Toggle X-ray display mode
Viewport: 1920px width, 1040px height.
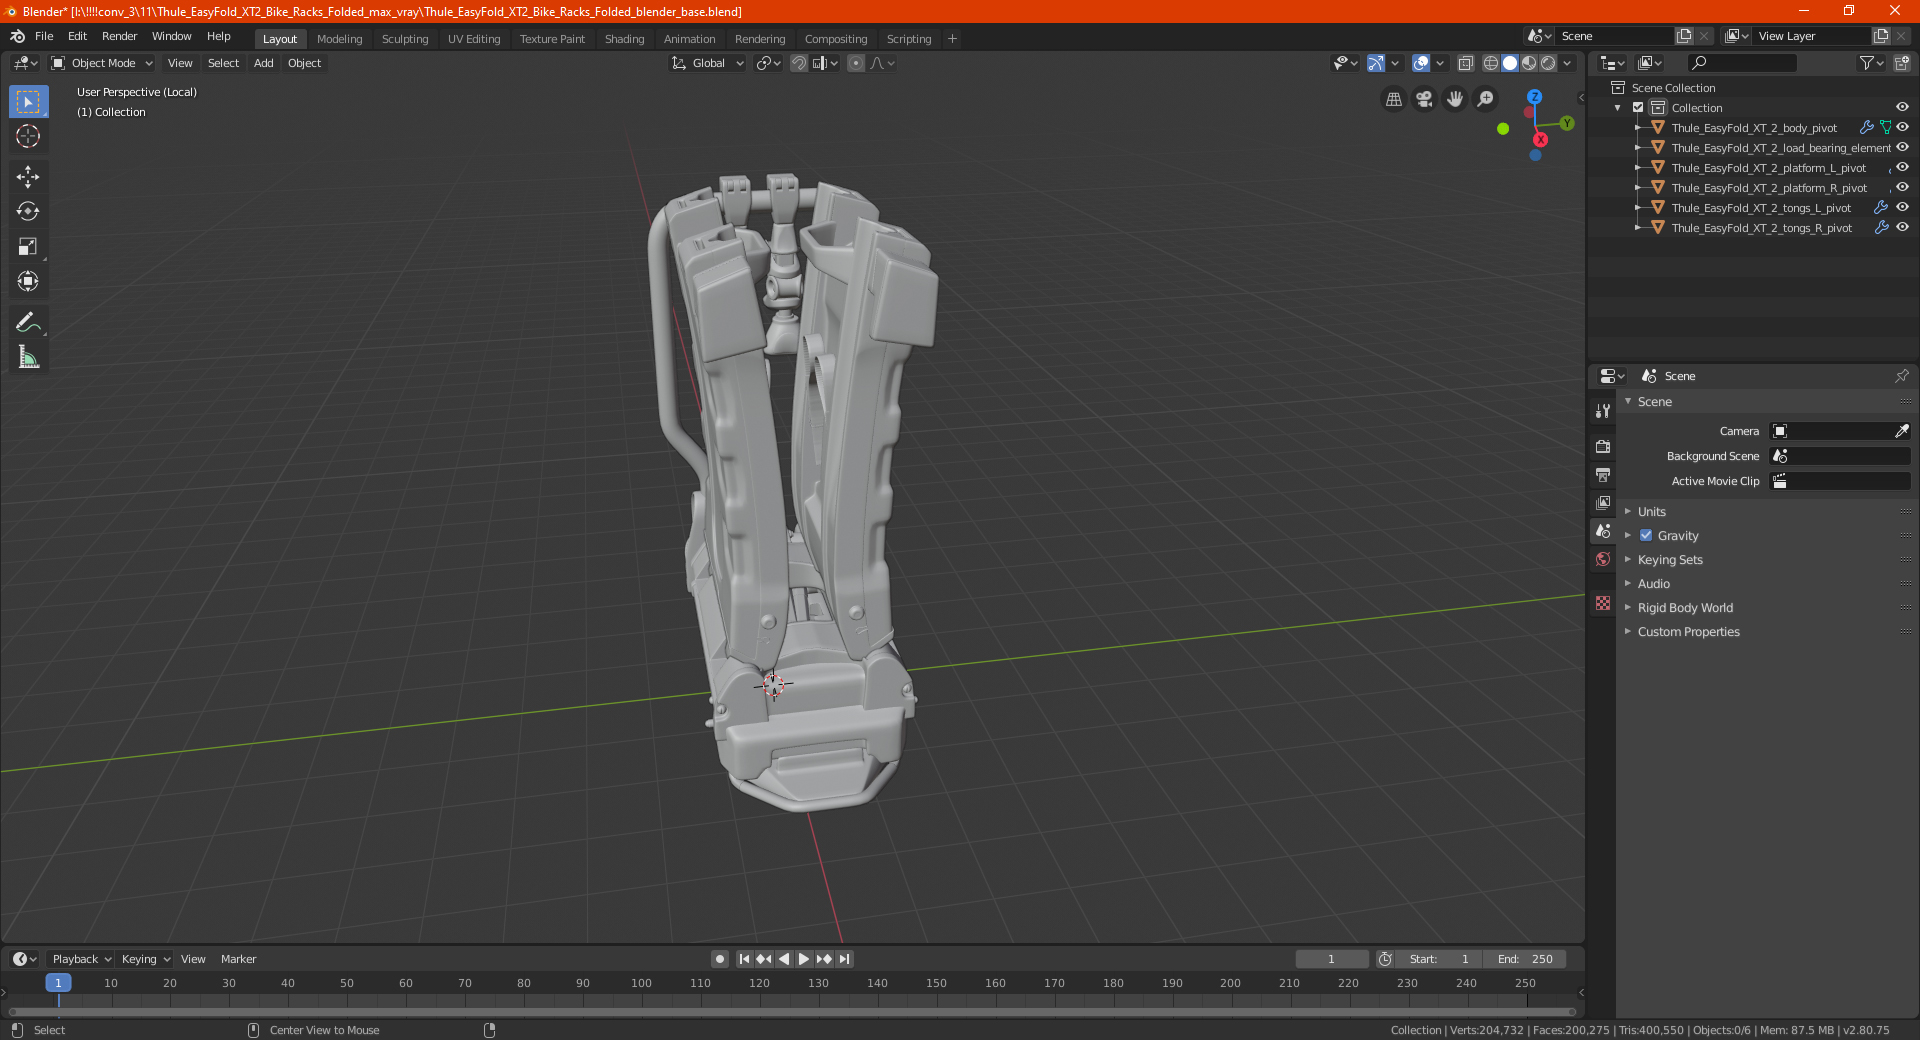pyautogui.click(x=1466, y=63)
